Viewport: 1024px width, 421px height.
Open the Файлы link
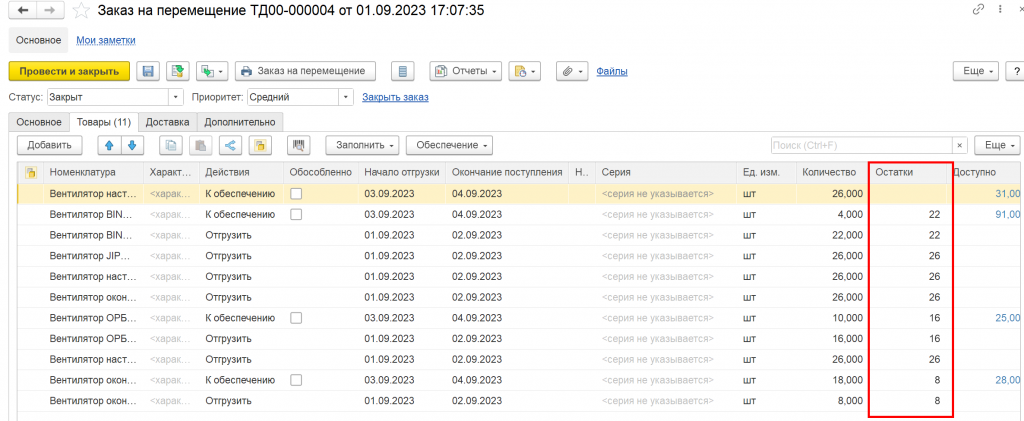point(612,71)
